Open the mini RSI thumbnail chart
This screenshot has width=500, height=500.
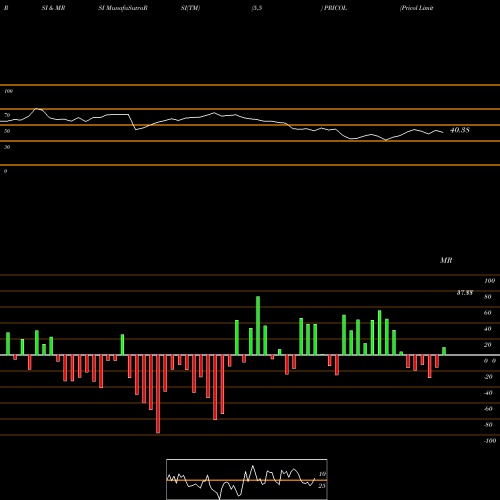click(247, 479)
